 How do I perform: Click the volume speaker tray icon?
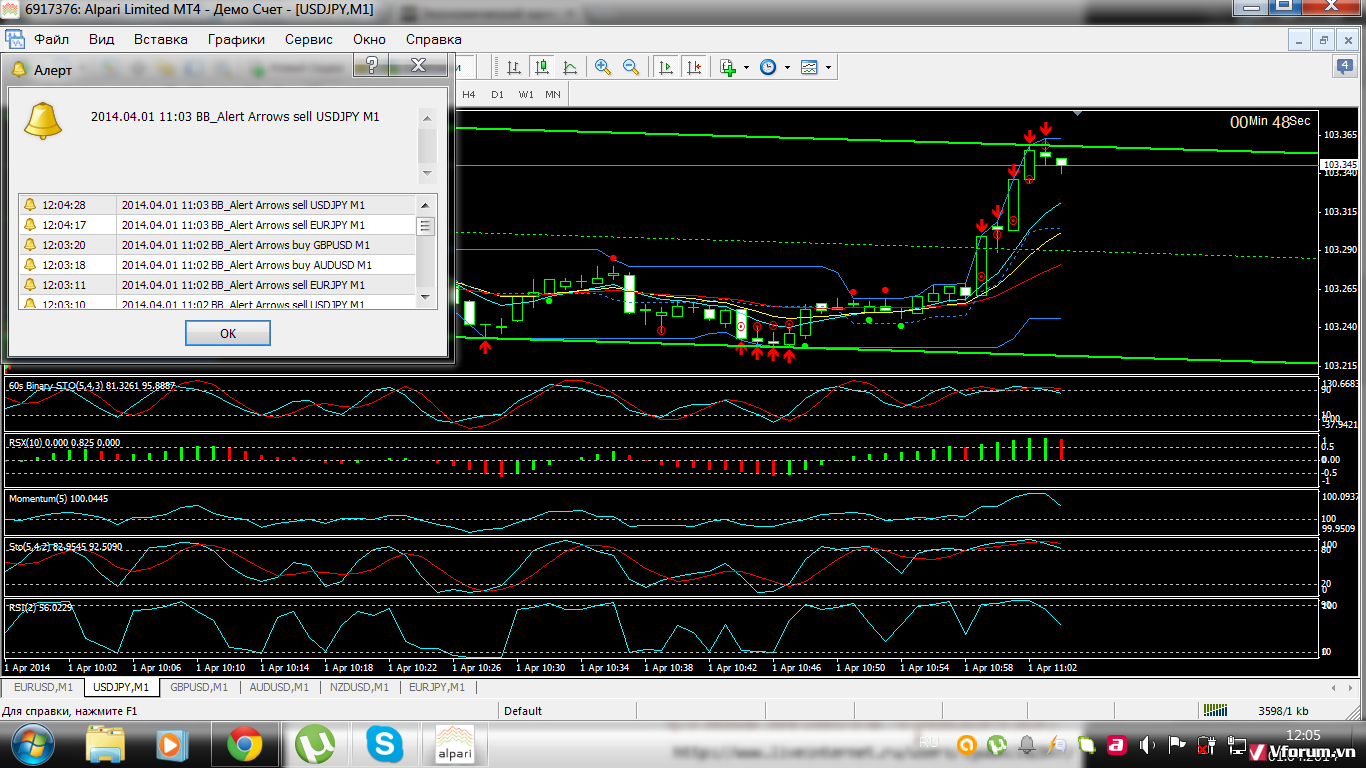[x=1147, y=745]
